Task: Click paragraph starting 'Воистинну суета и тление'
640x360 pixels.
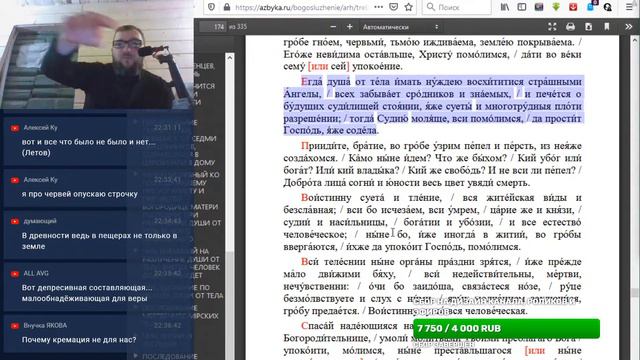Action: pos(432,222)
